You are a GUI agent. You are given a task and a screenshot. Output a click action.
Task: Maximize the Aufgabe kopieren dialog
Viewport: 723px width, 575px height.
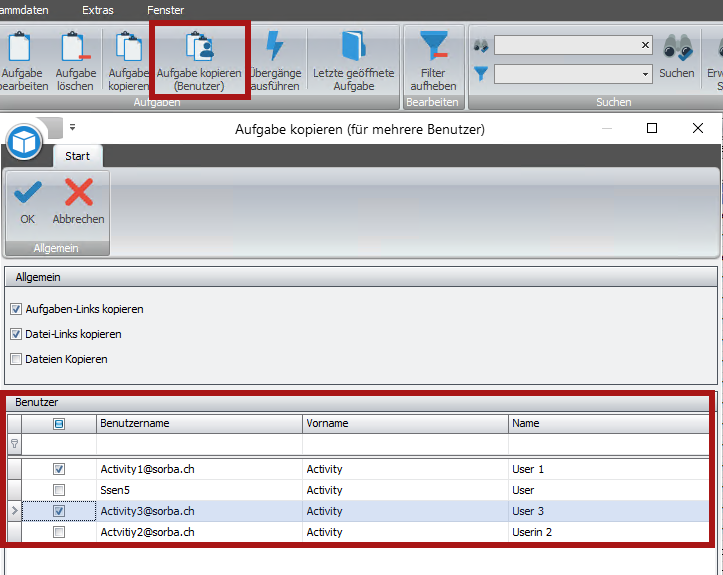652,128
